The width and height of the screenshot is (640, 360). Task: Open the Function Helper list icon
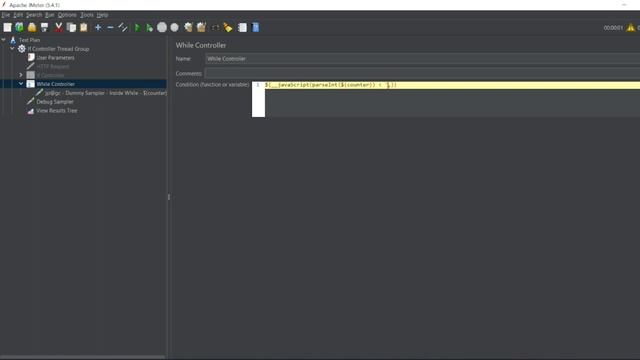[x=242, y=27]
